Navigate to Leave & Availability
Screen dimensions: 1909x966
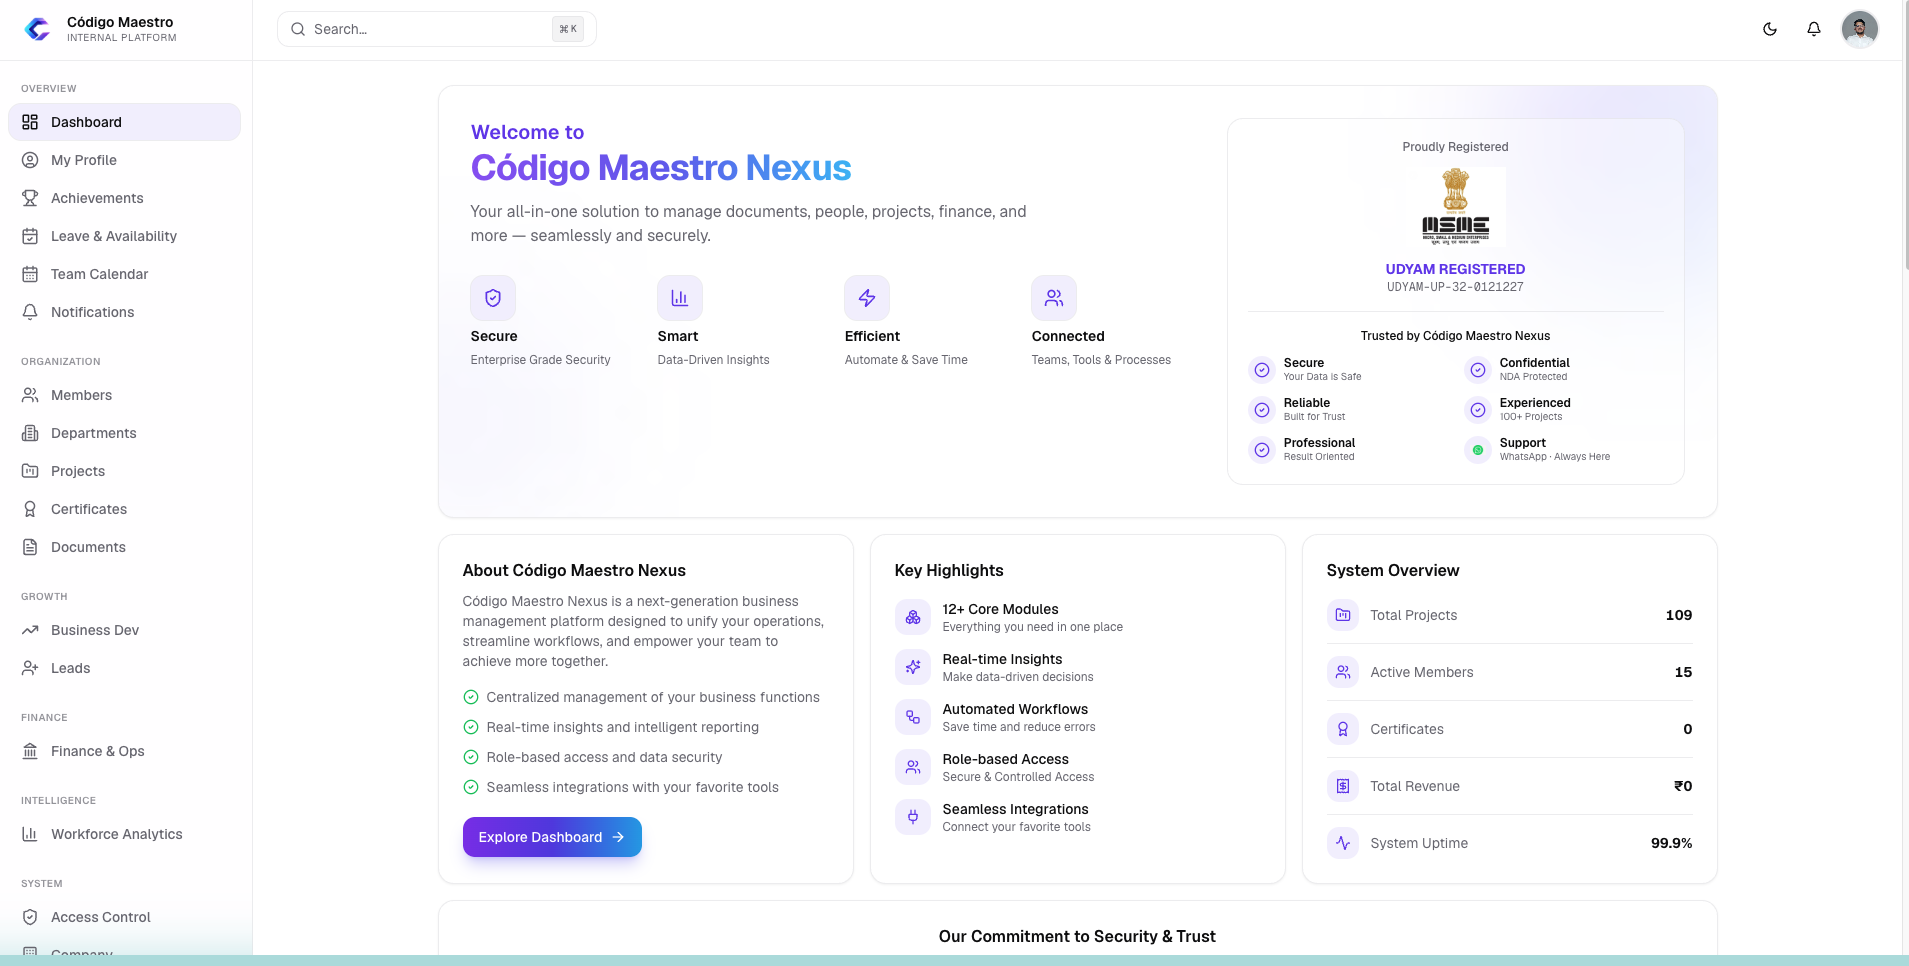(x=124, y=236)
